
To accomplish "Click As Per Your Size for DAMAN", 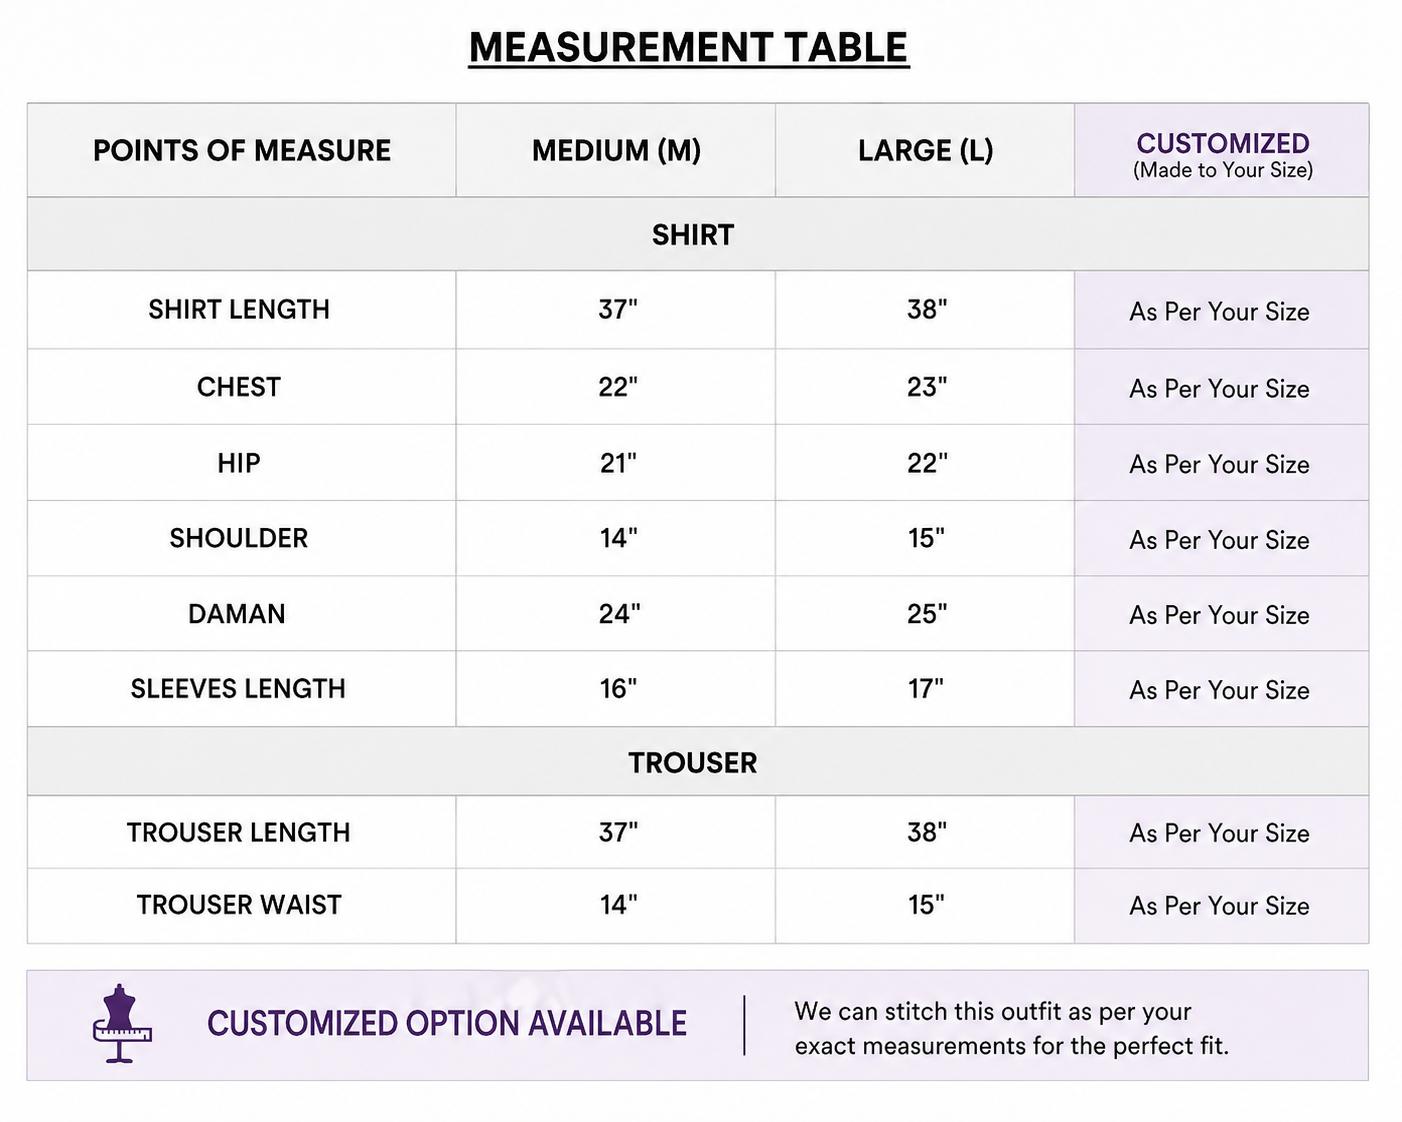I will [x=1220, y=615].
